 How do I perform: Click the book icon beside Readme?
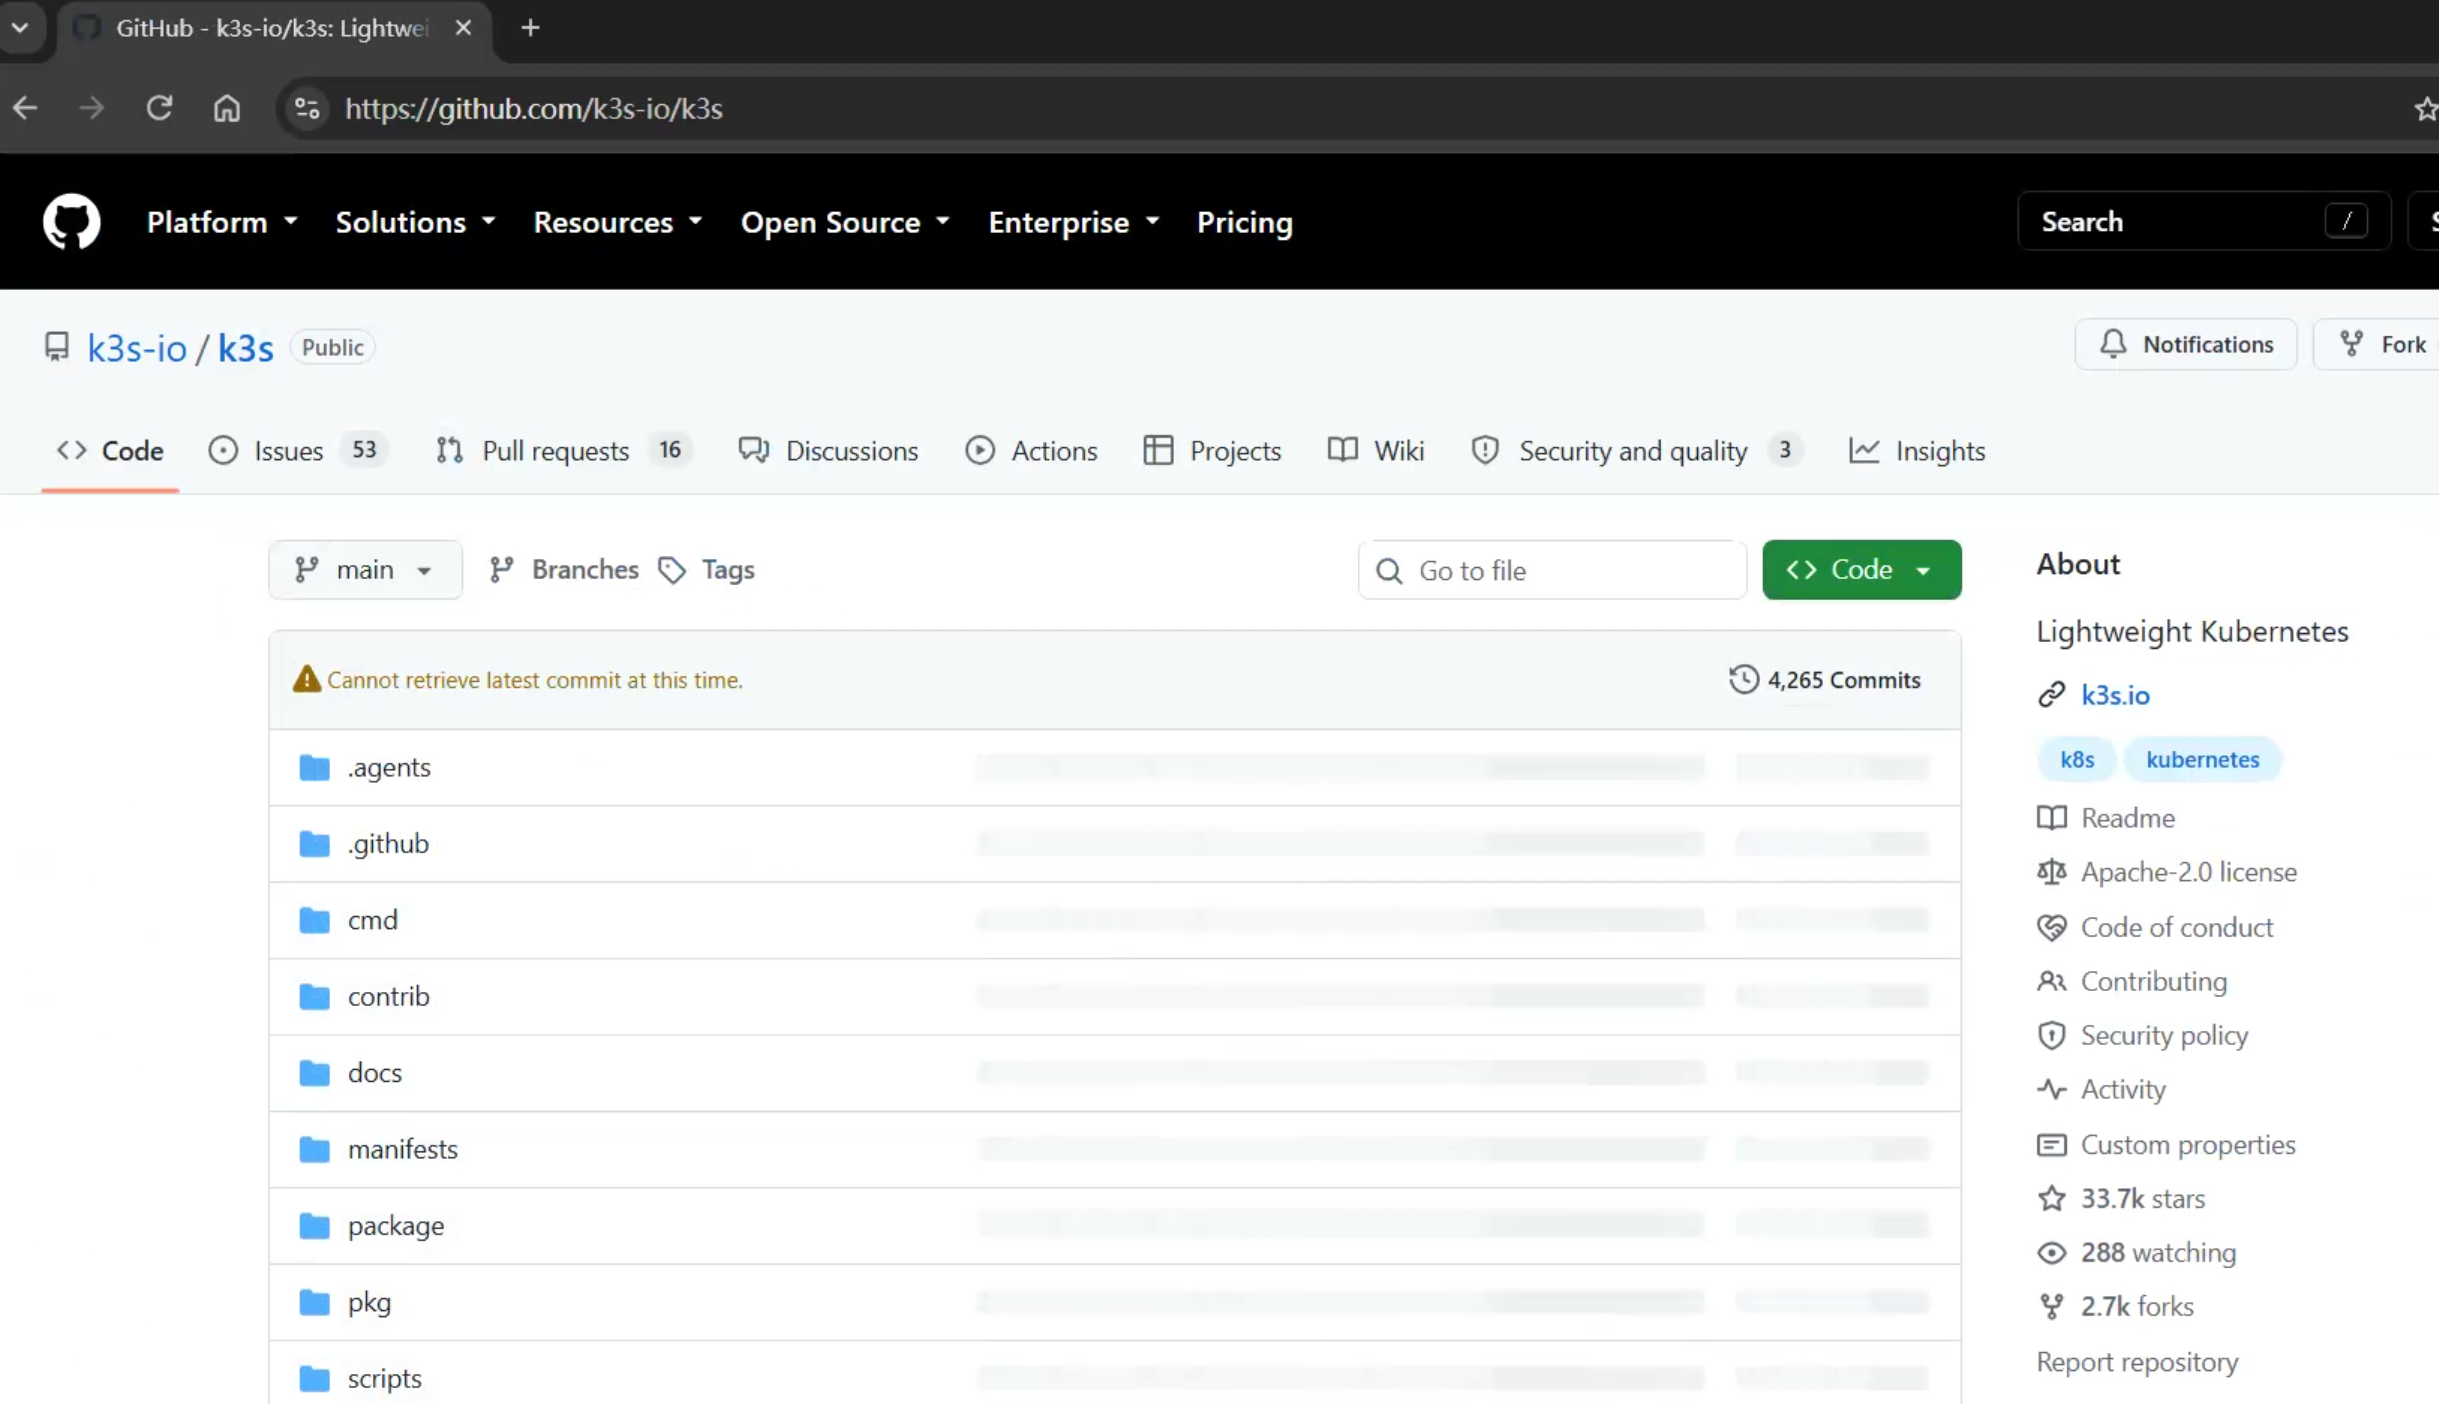pyautogui.click(x=2051, y=818)
